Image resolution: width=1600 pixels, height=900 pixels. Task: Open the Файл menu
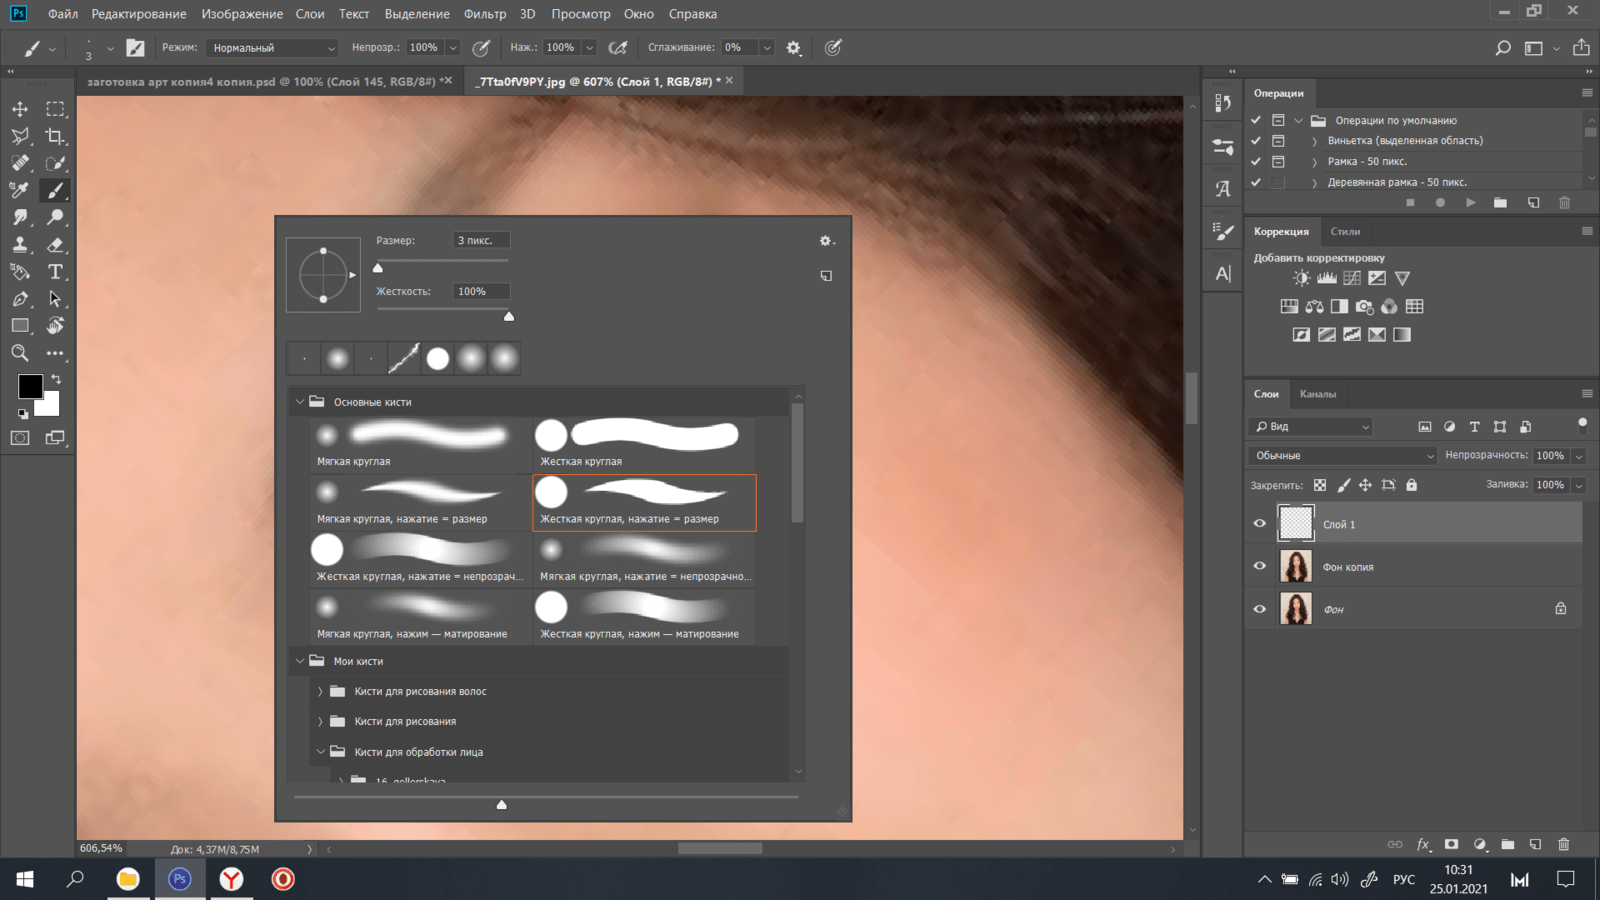click(x=62, y=14)
